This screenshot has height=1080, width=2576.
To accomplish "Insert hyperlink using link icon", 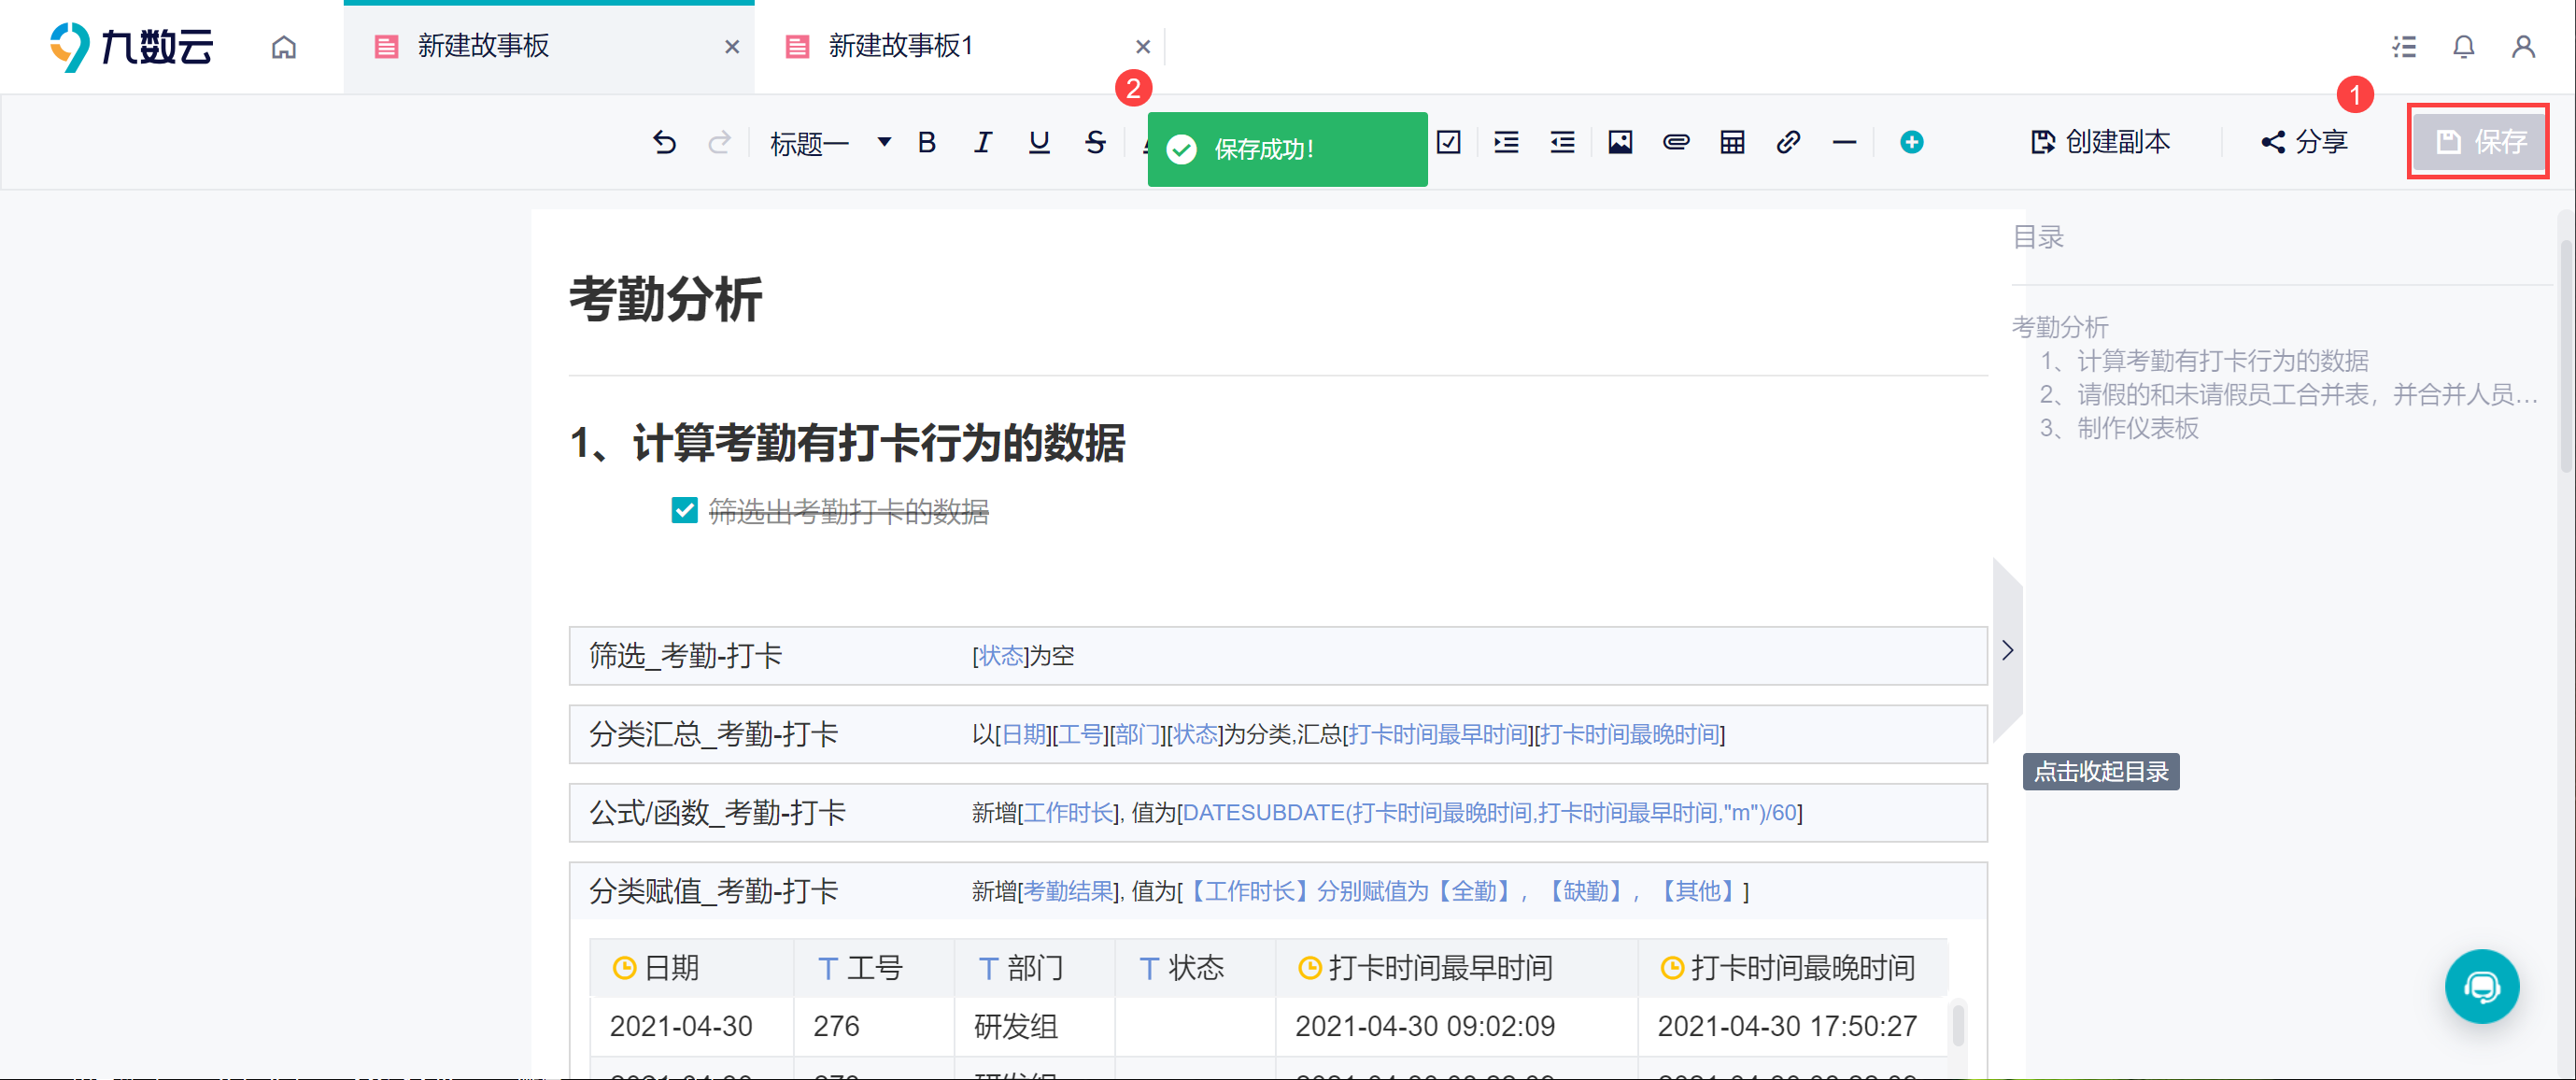I will point(1788,142).
